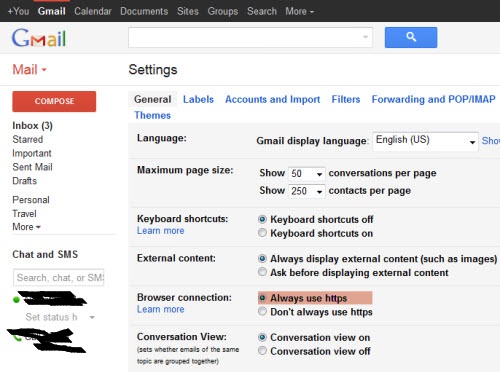Click the Search, chat, or SMS field

(x=59, y=277)
